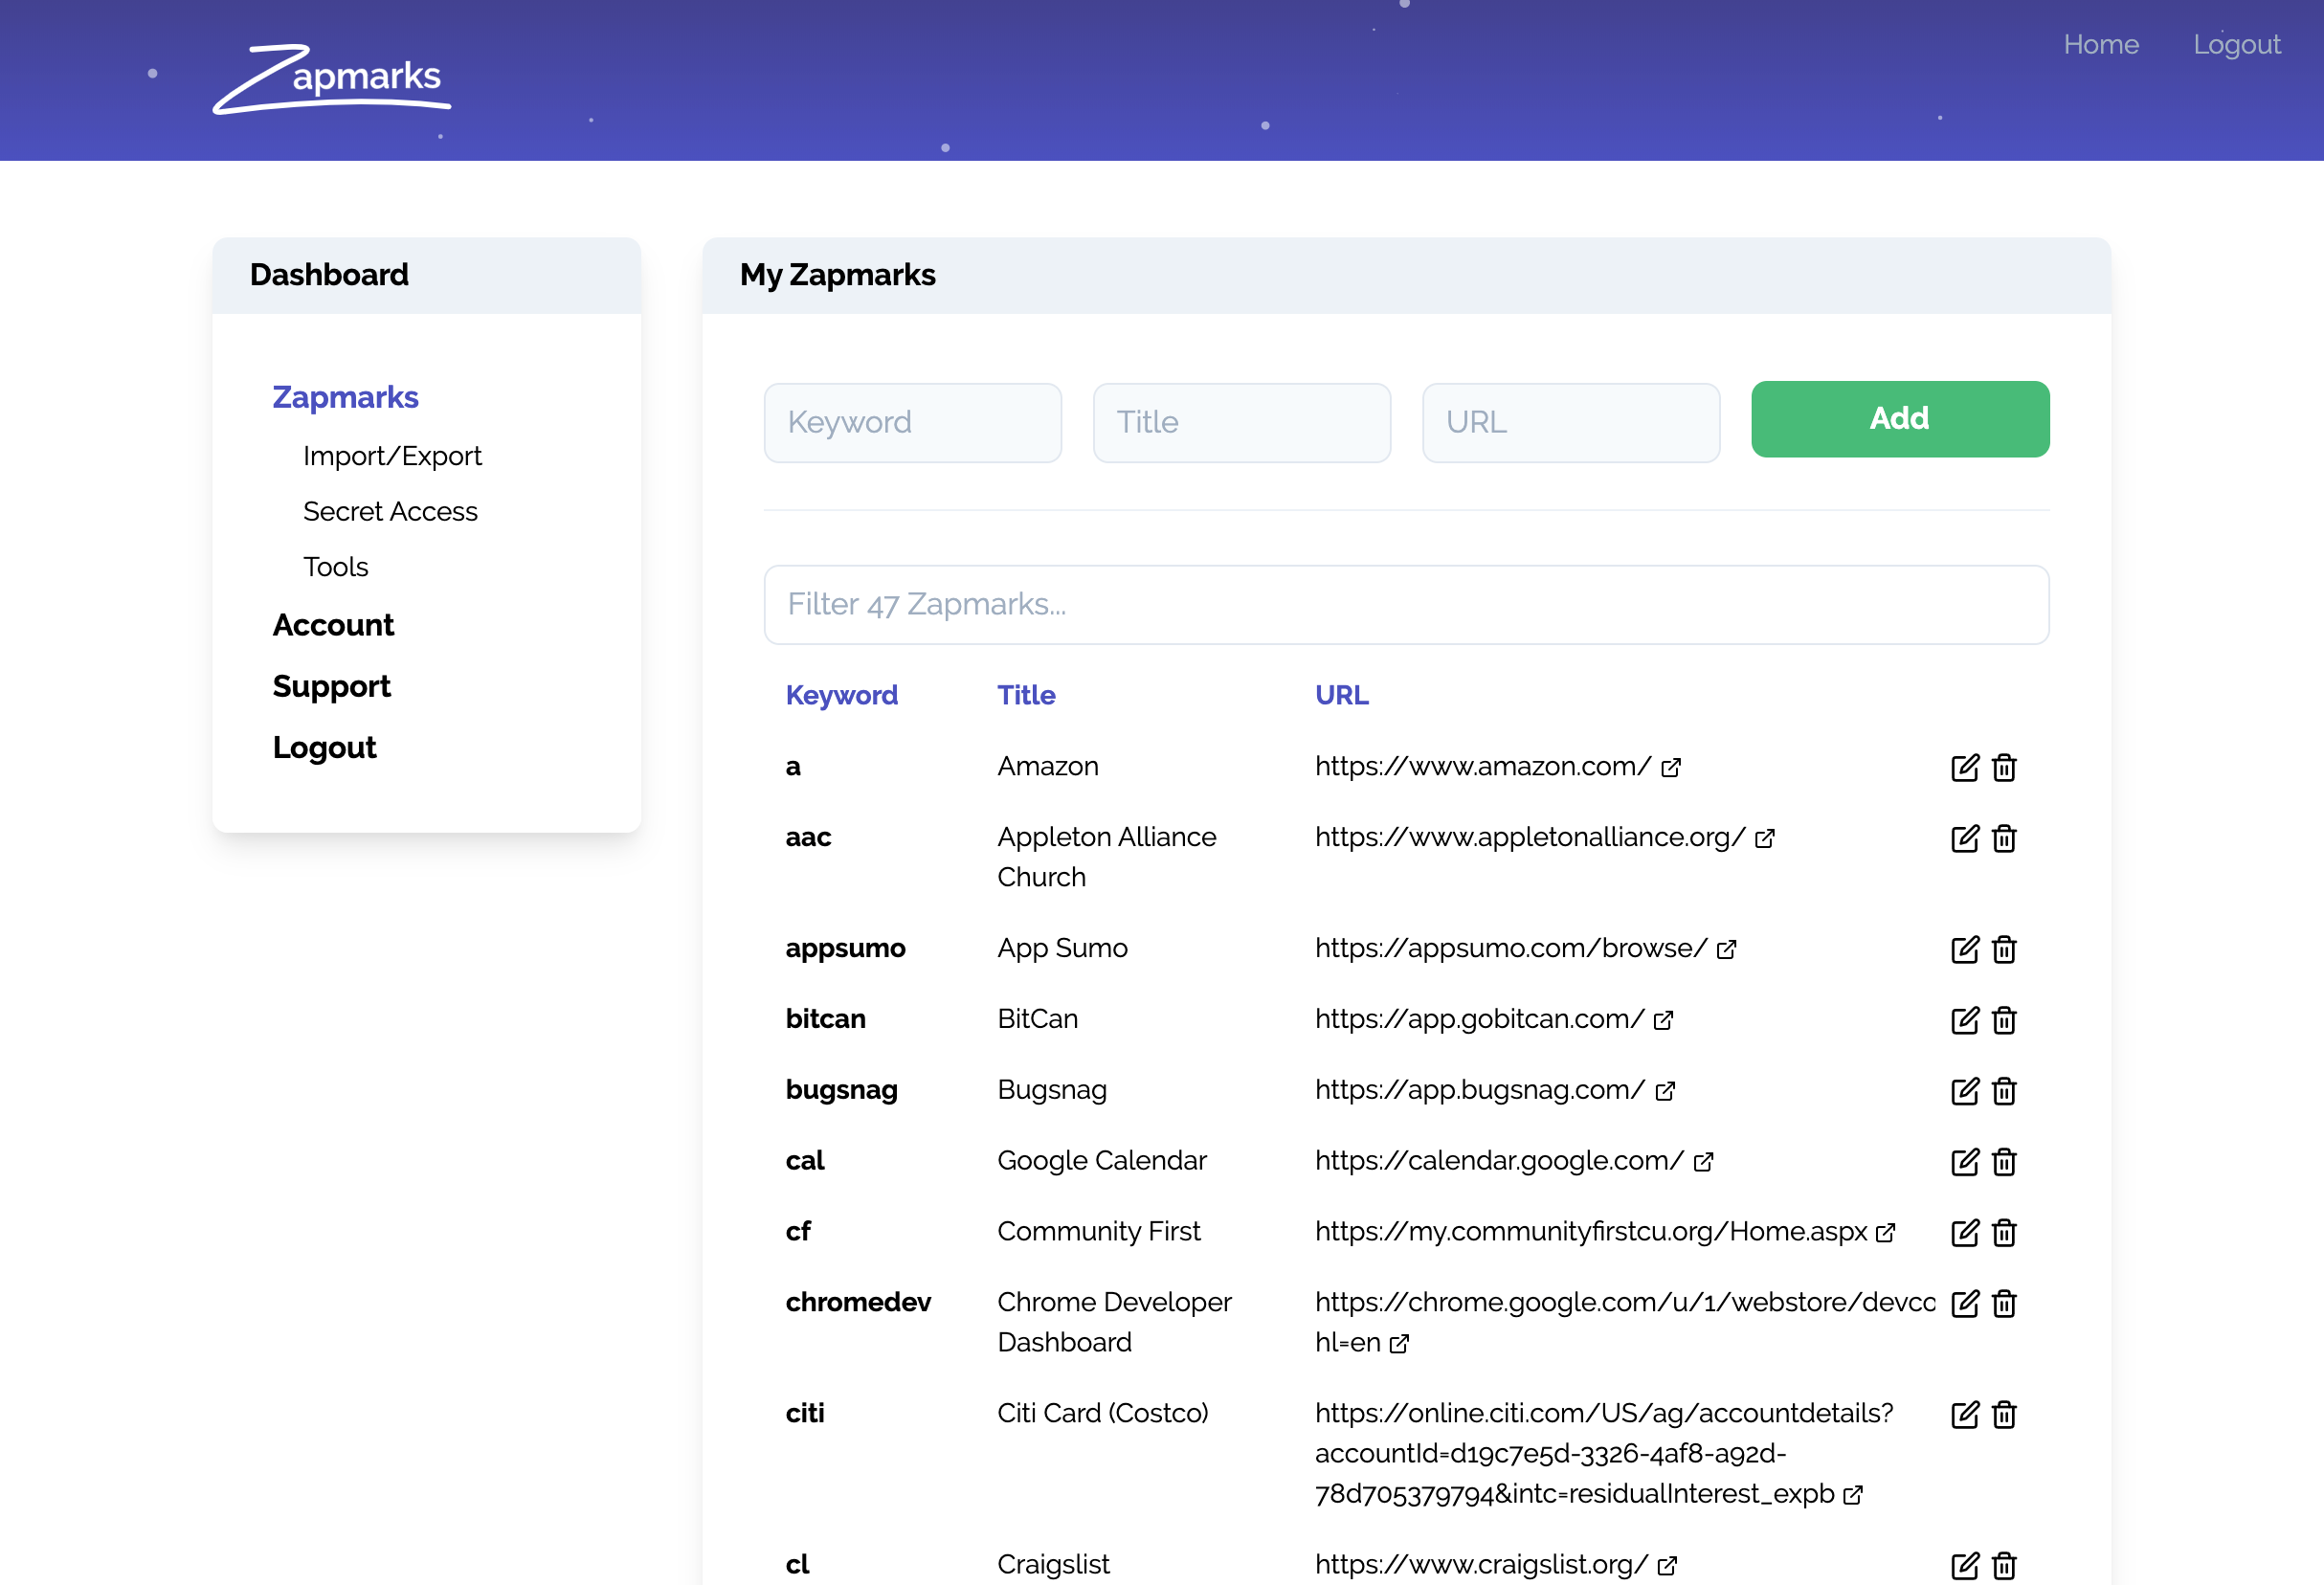Image resolution: width=2324 pixels, height=1585 pixels.
Task: Click the Zapmarks logo in header
Action: pyautogui.click(x=332, y=79)
